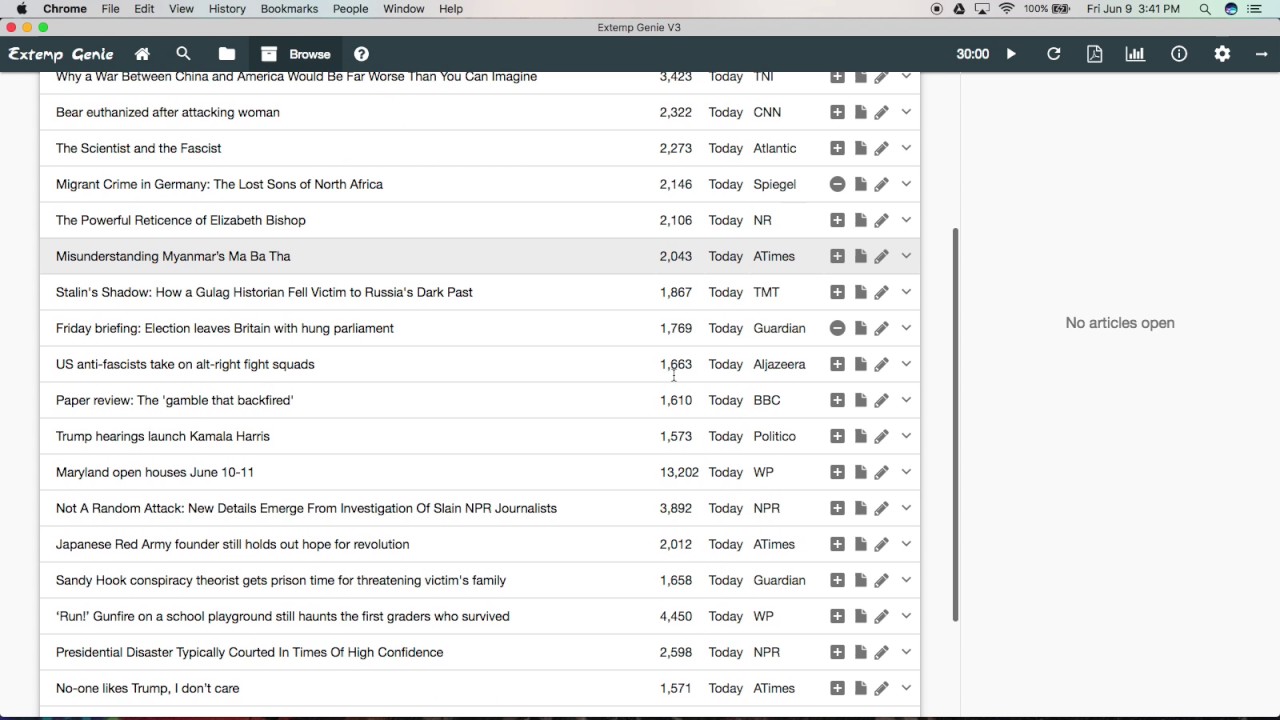Viewport: 1280px width, 720px height.
Task: Go to the Extemp Genie home icon
Action: 142,54
